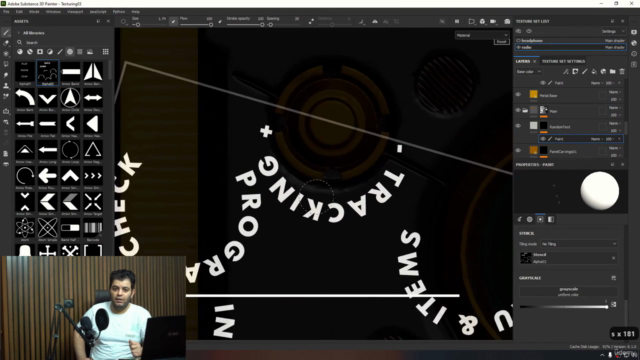Open blend mode dropdown for RandomText

615,123
